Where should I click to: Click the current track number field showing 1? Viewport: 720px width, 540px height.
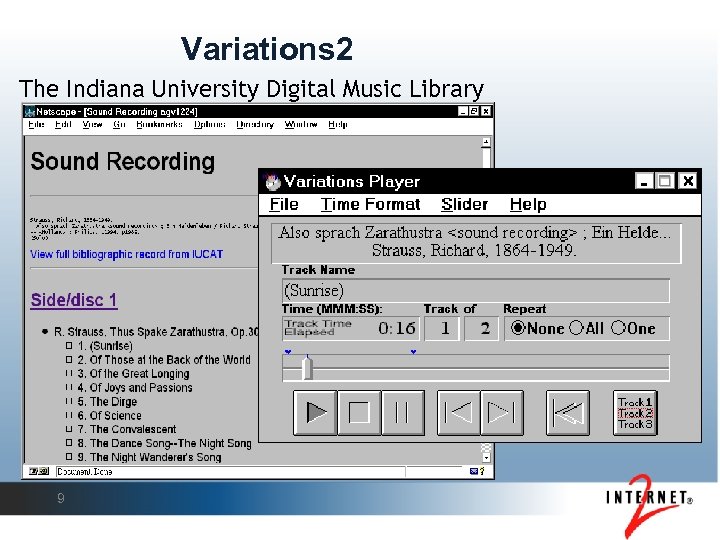pyautogui.click(x=442, y=328)
